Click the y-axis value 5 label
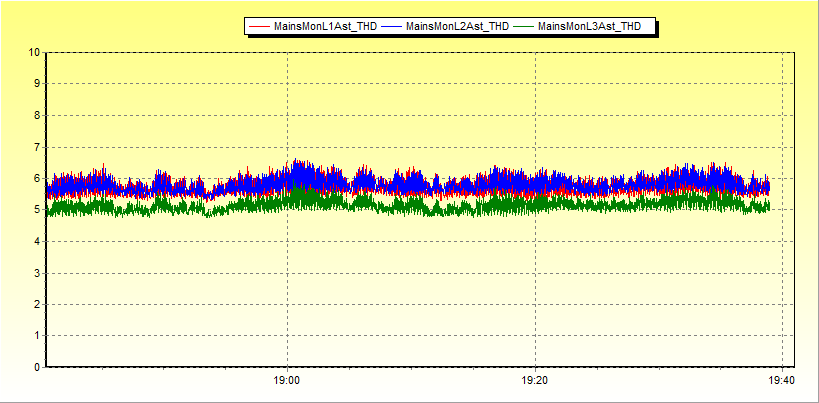Screen dimensions: 819x403 click(x=37, y=210)
